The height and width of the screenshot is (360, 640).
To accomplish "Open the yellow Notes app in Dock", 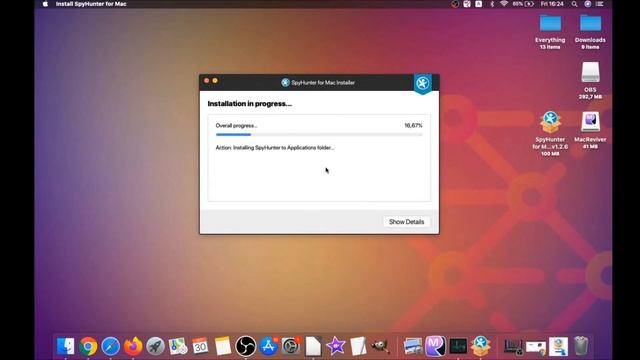I will [223, 346].
